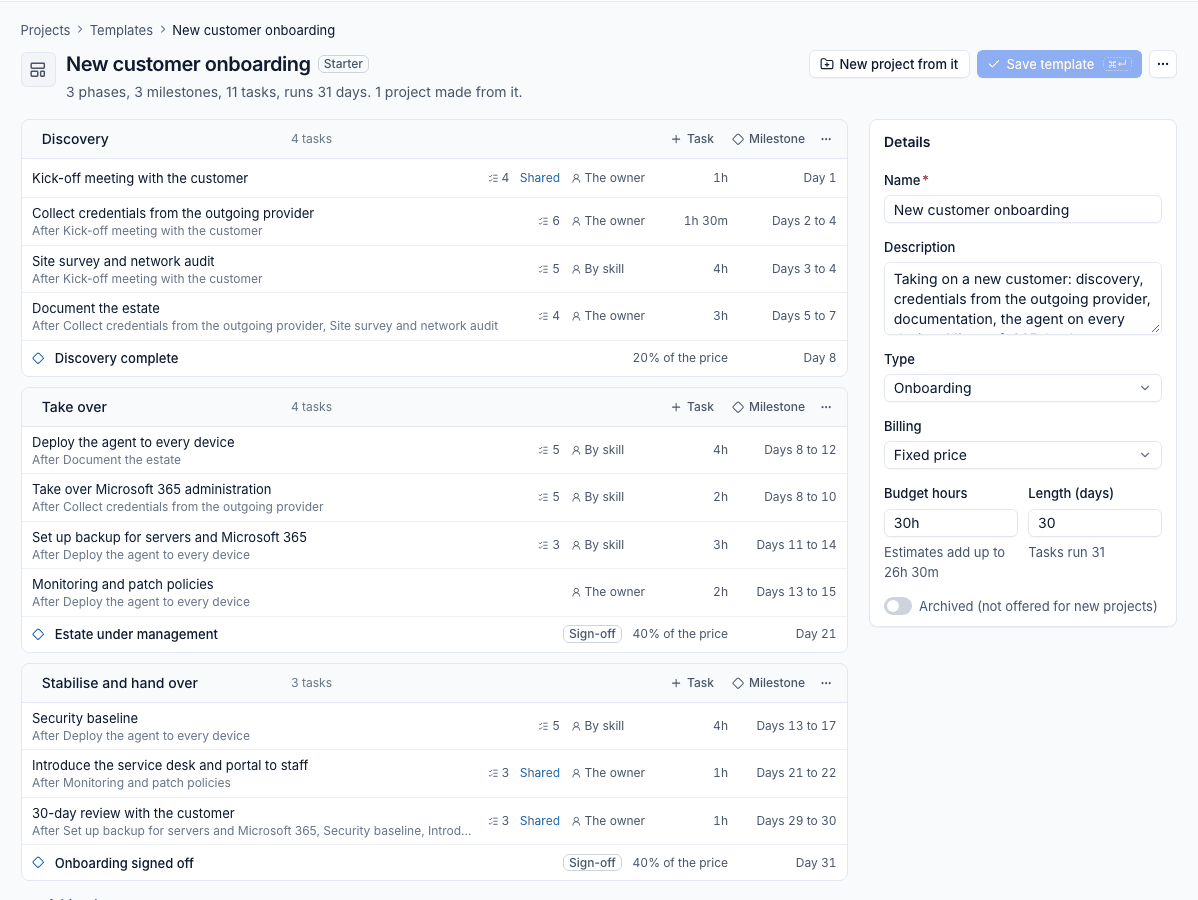Click checklist count 3 on 30-day review row

pyautogui.click(x=498, y=821)
